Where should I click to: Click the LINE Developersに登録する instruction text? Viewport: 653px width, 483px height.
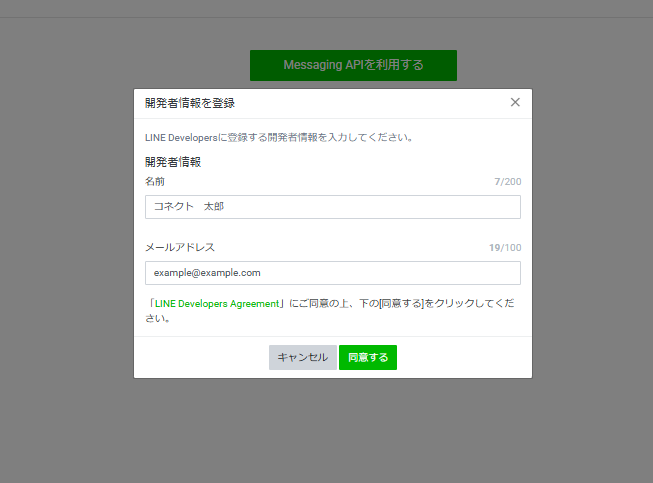click(279, 137)
